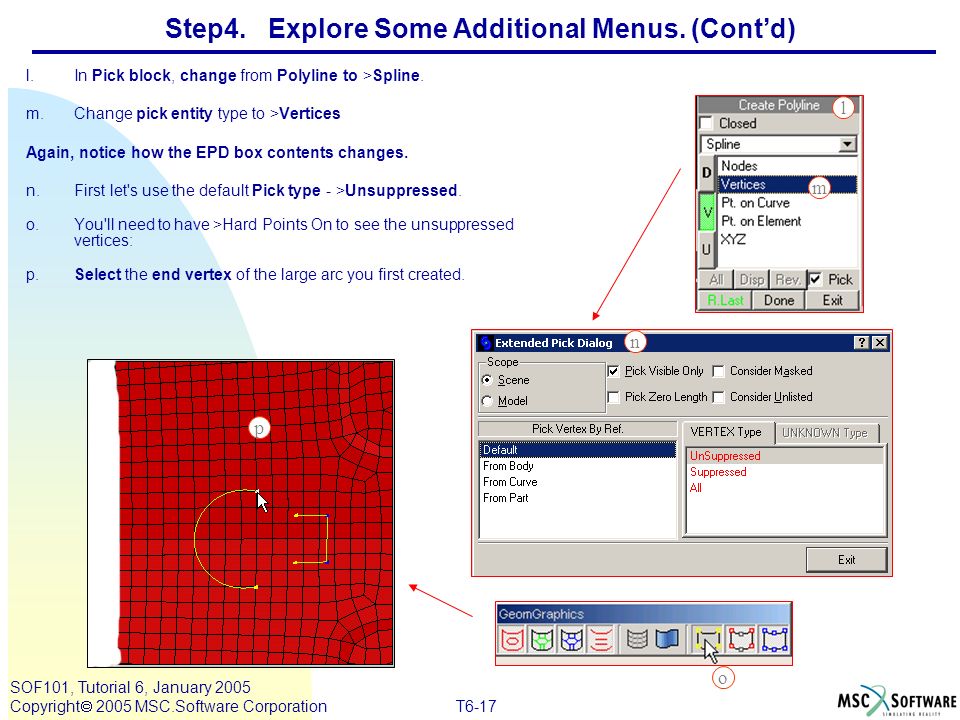Select Pt. on Element entity type
The image size is (960, 720).
tap(787, 221)
